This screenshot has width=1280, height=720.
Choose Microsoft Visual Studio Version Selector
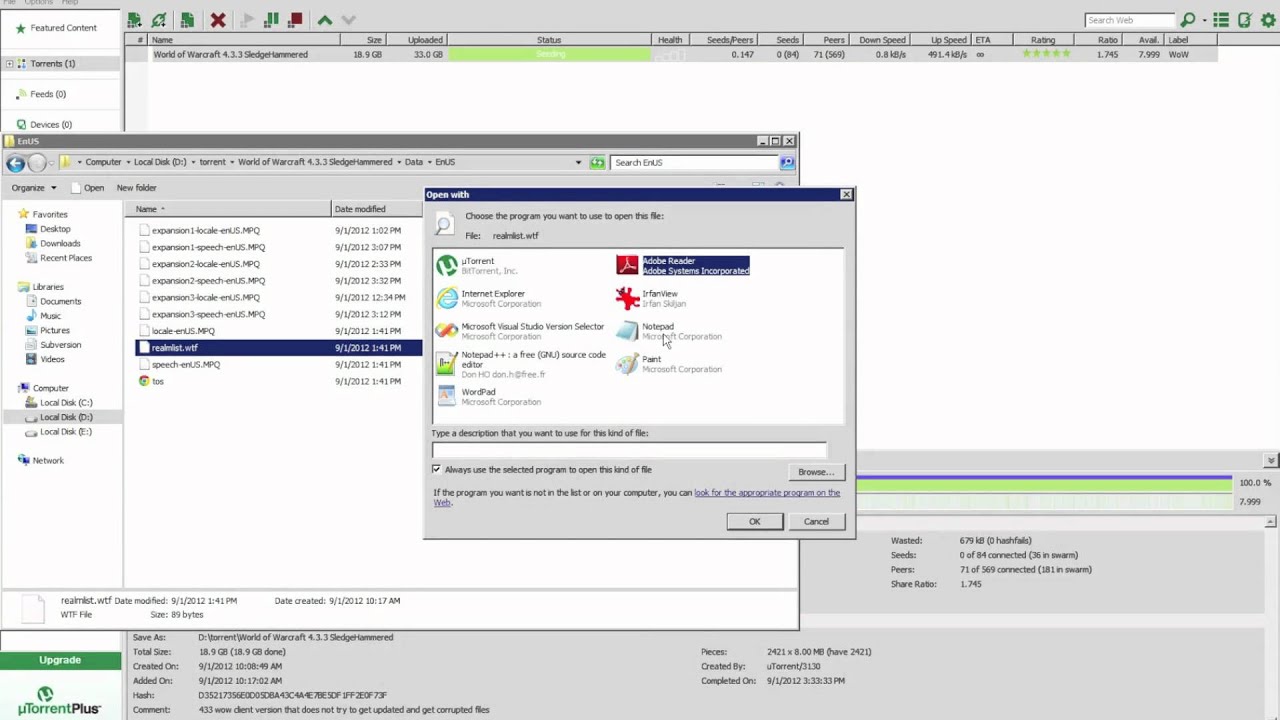point(520,331)
